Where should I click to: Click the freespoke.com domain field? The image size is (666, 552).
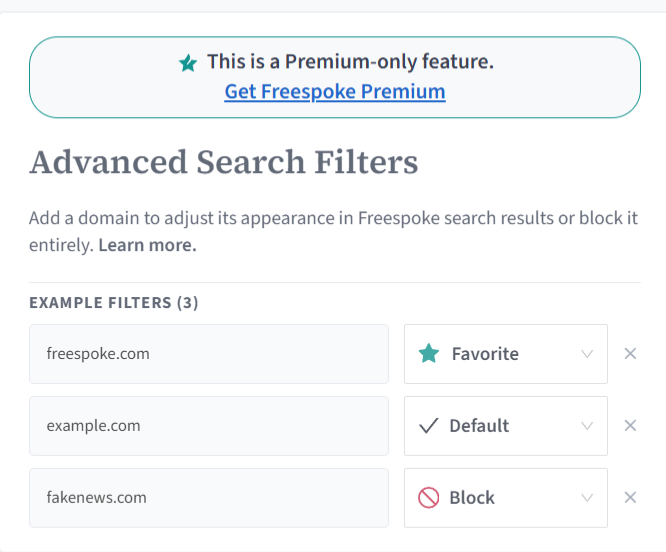(x=209, y=354)
